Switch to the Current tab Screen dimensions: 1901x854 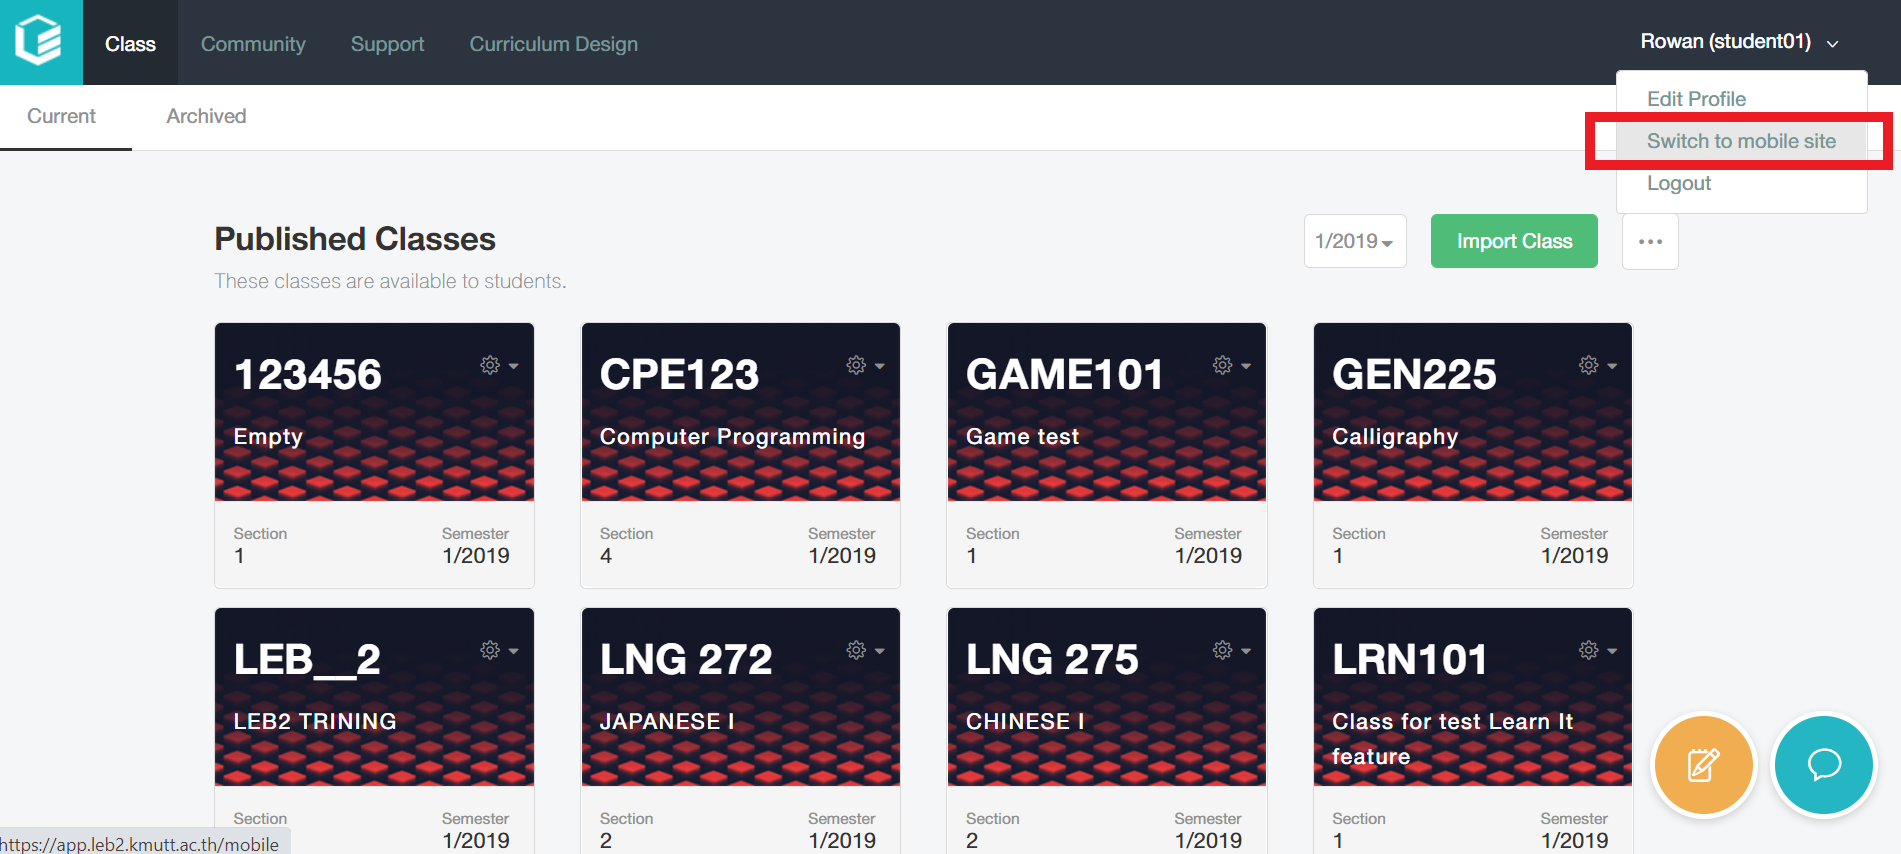(x=61, y=116)
